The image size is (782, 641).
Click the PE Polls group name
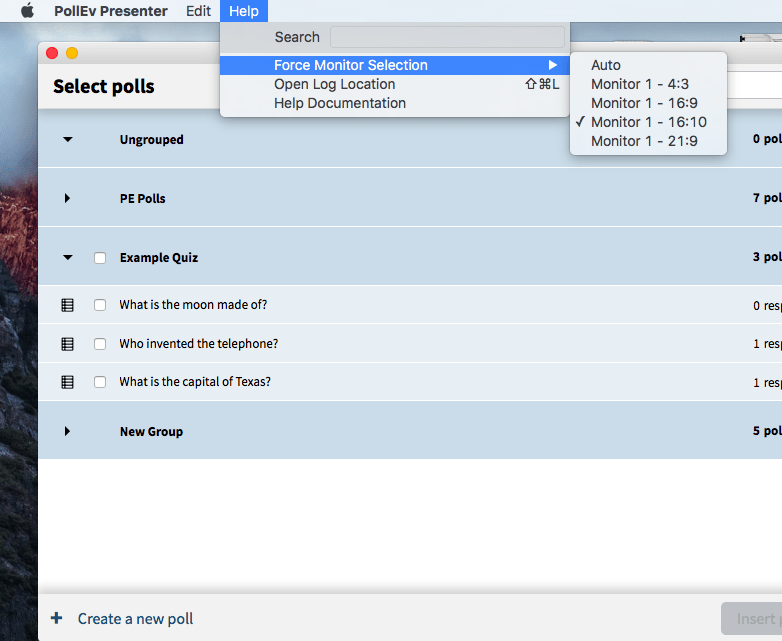point(143,199)
